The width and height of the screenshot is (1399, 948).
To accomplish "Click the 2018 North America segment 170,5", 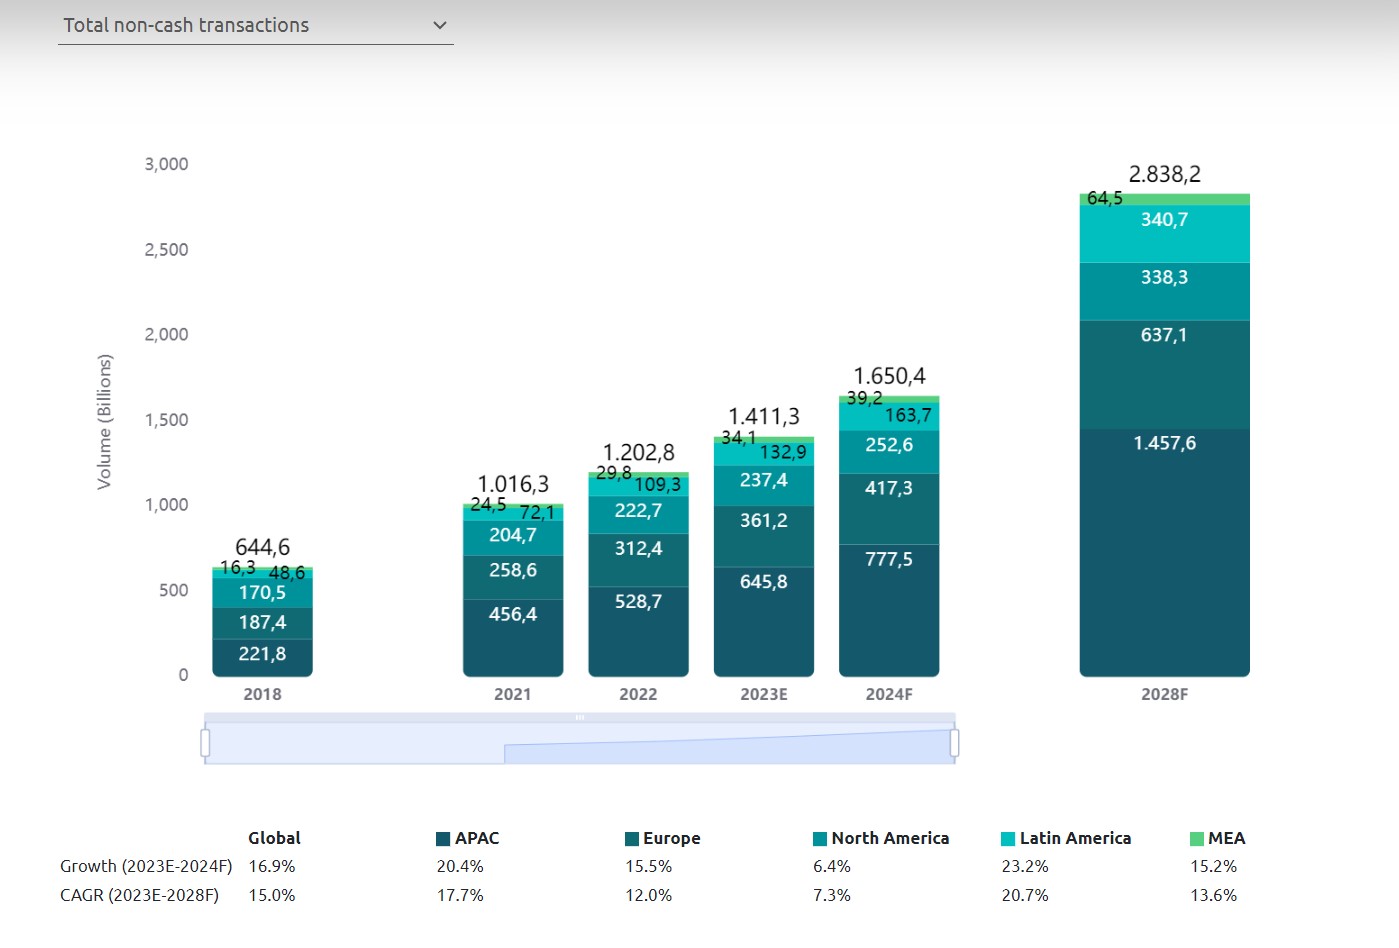I will coord(262,593).
